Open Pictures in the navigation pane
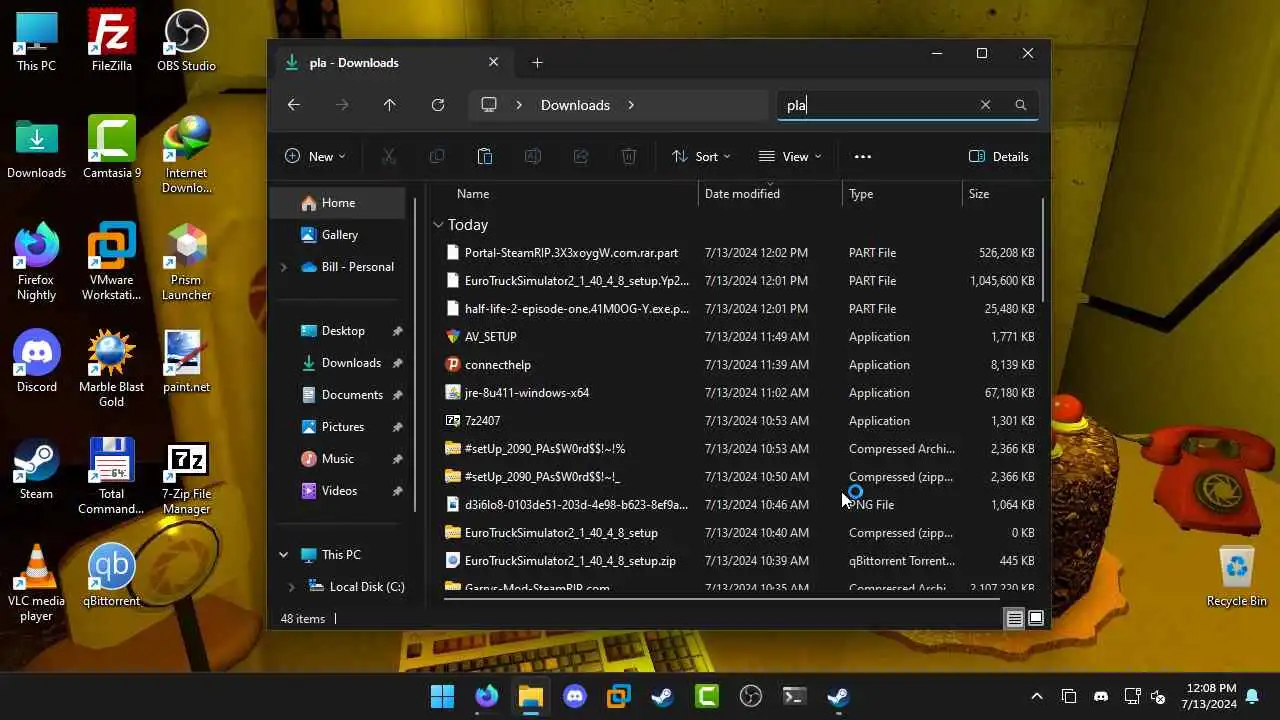This screenshot has height=720, width=1280. coord(343,427)
